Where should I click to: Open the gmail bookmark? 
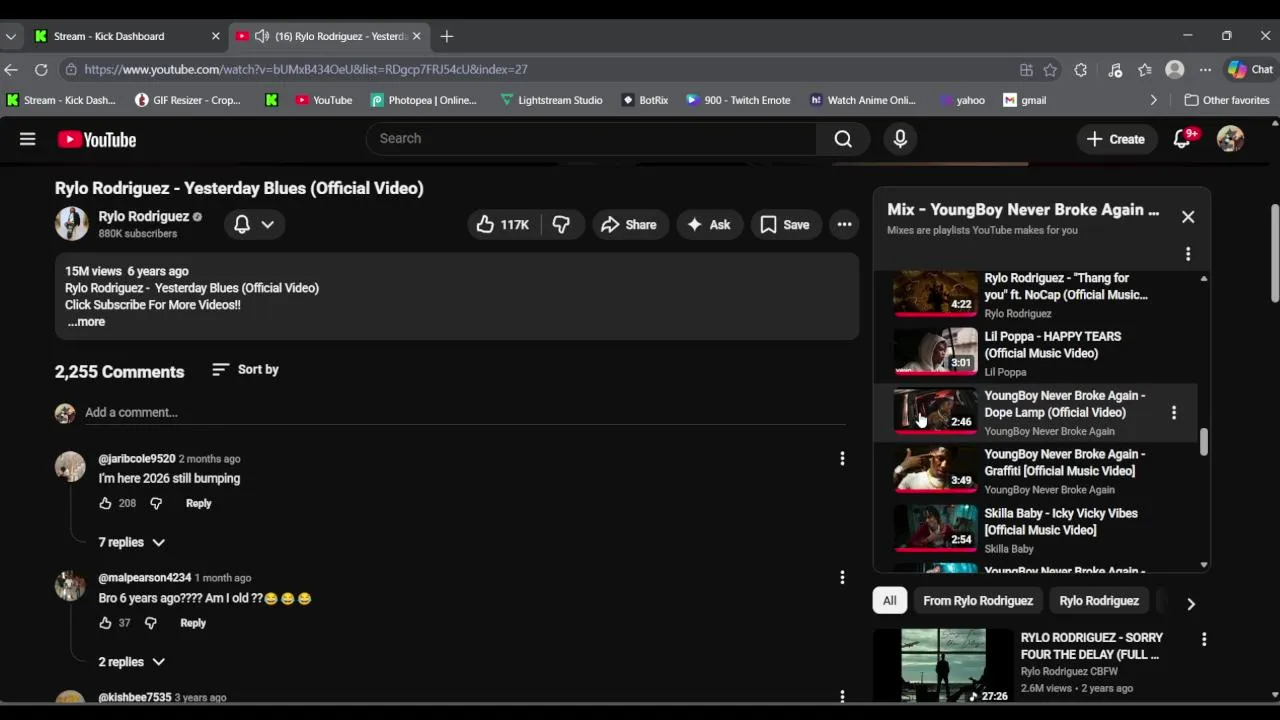pyautogui.click(x=1025, y=100)
